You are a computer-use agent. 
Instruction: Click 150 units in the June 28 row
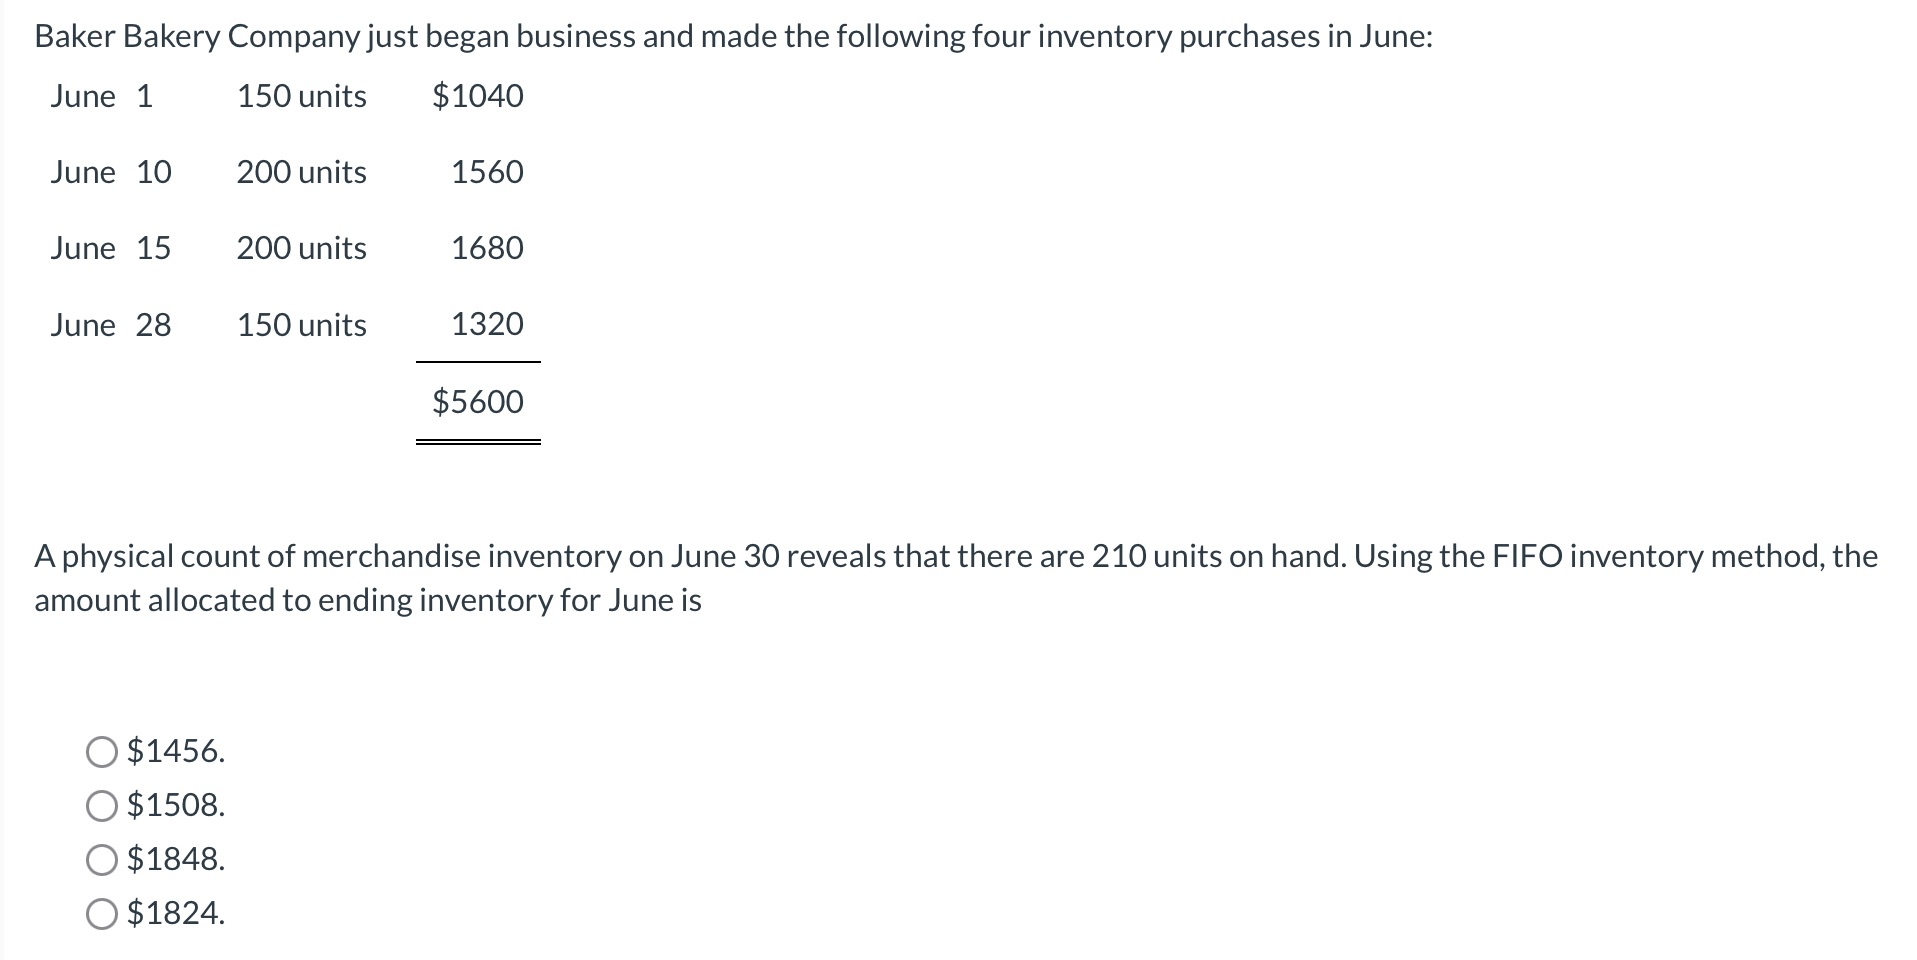pos(301,325)
